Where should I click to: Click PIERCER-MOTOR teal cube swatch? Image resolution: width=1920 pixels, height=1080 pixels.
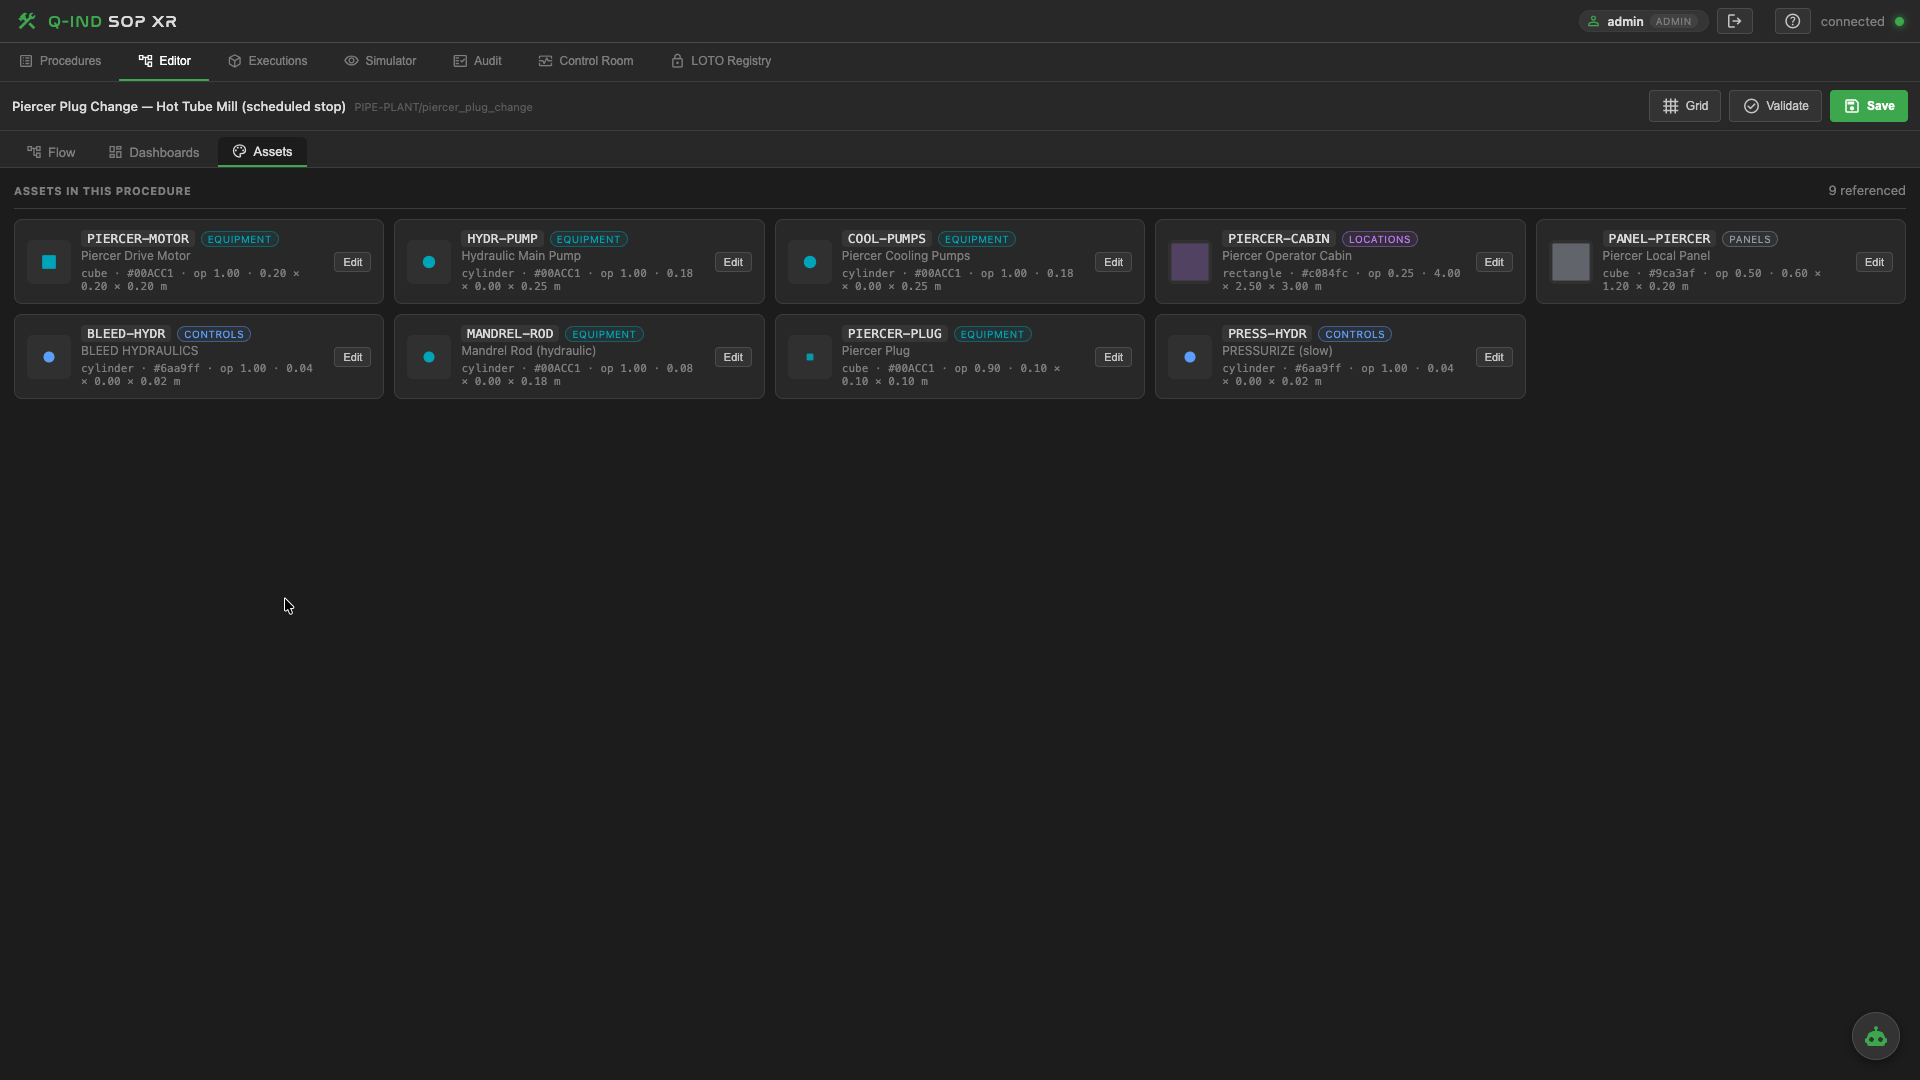point(49,262)
